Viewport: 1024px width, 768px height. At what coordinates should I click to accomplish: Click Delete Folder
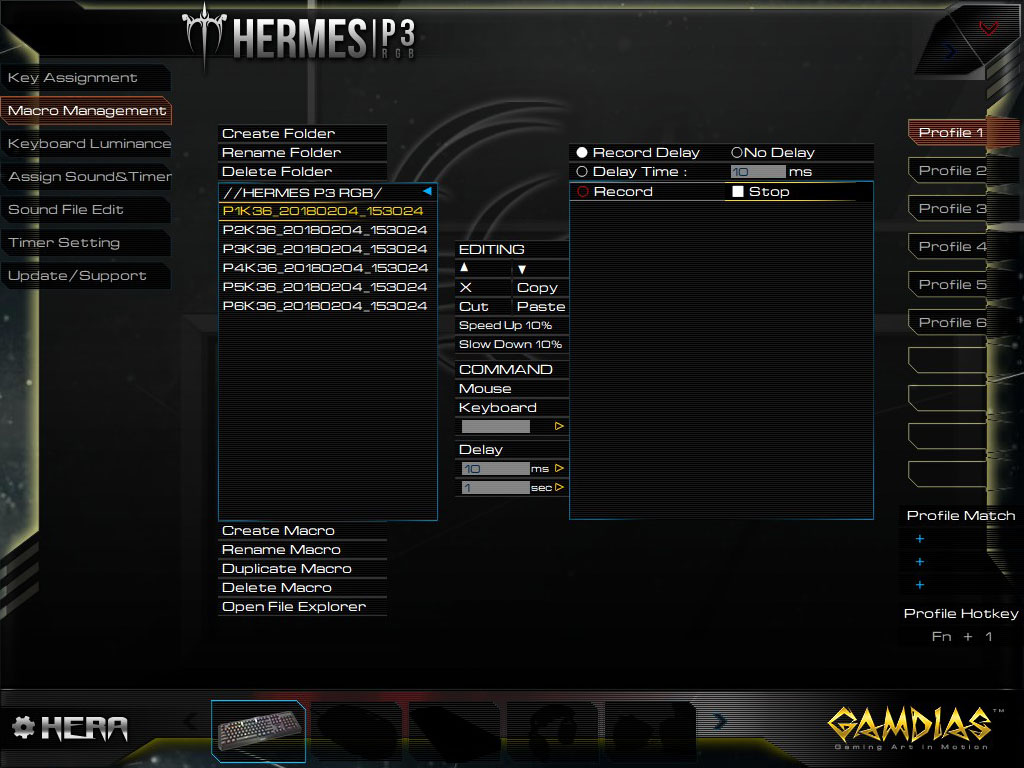pyautogui.click(x=302, y=171)
